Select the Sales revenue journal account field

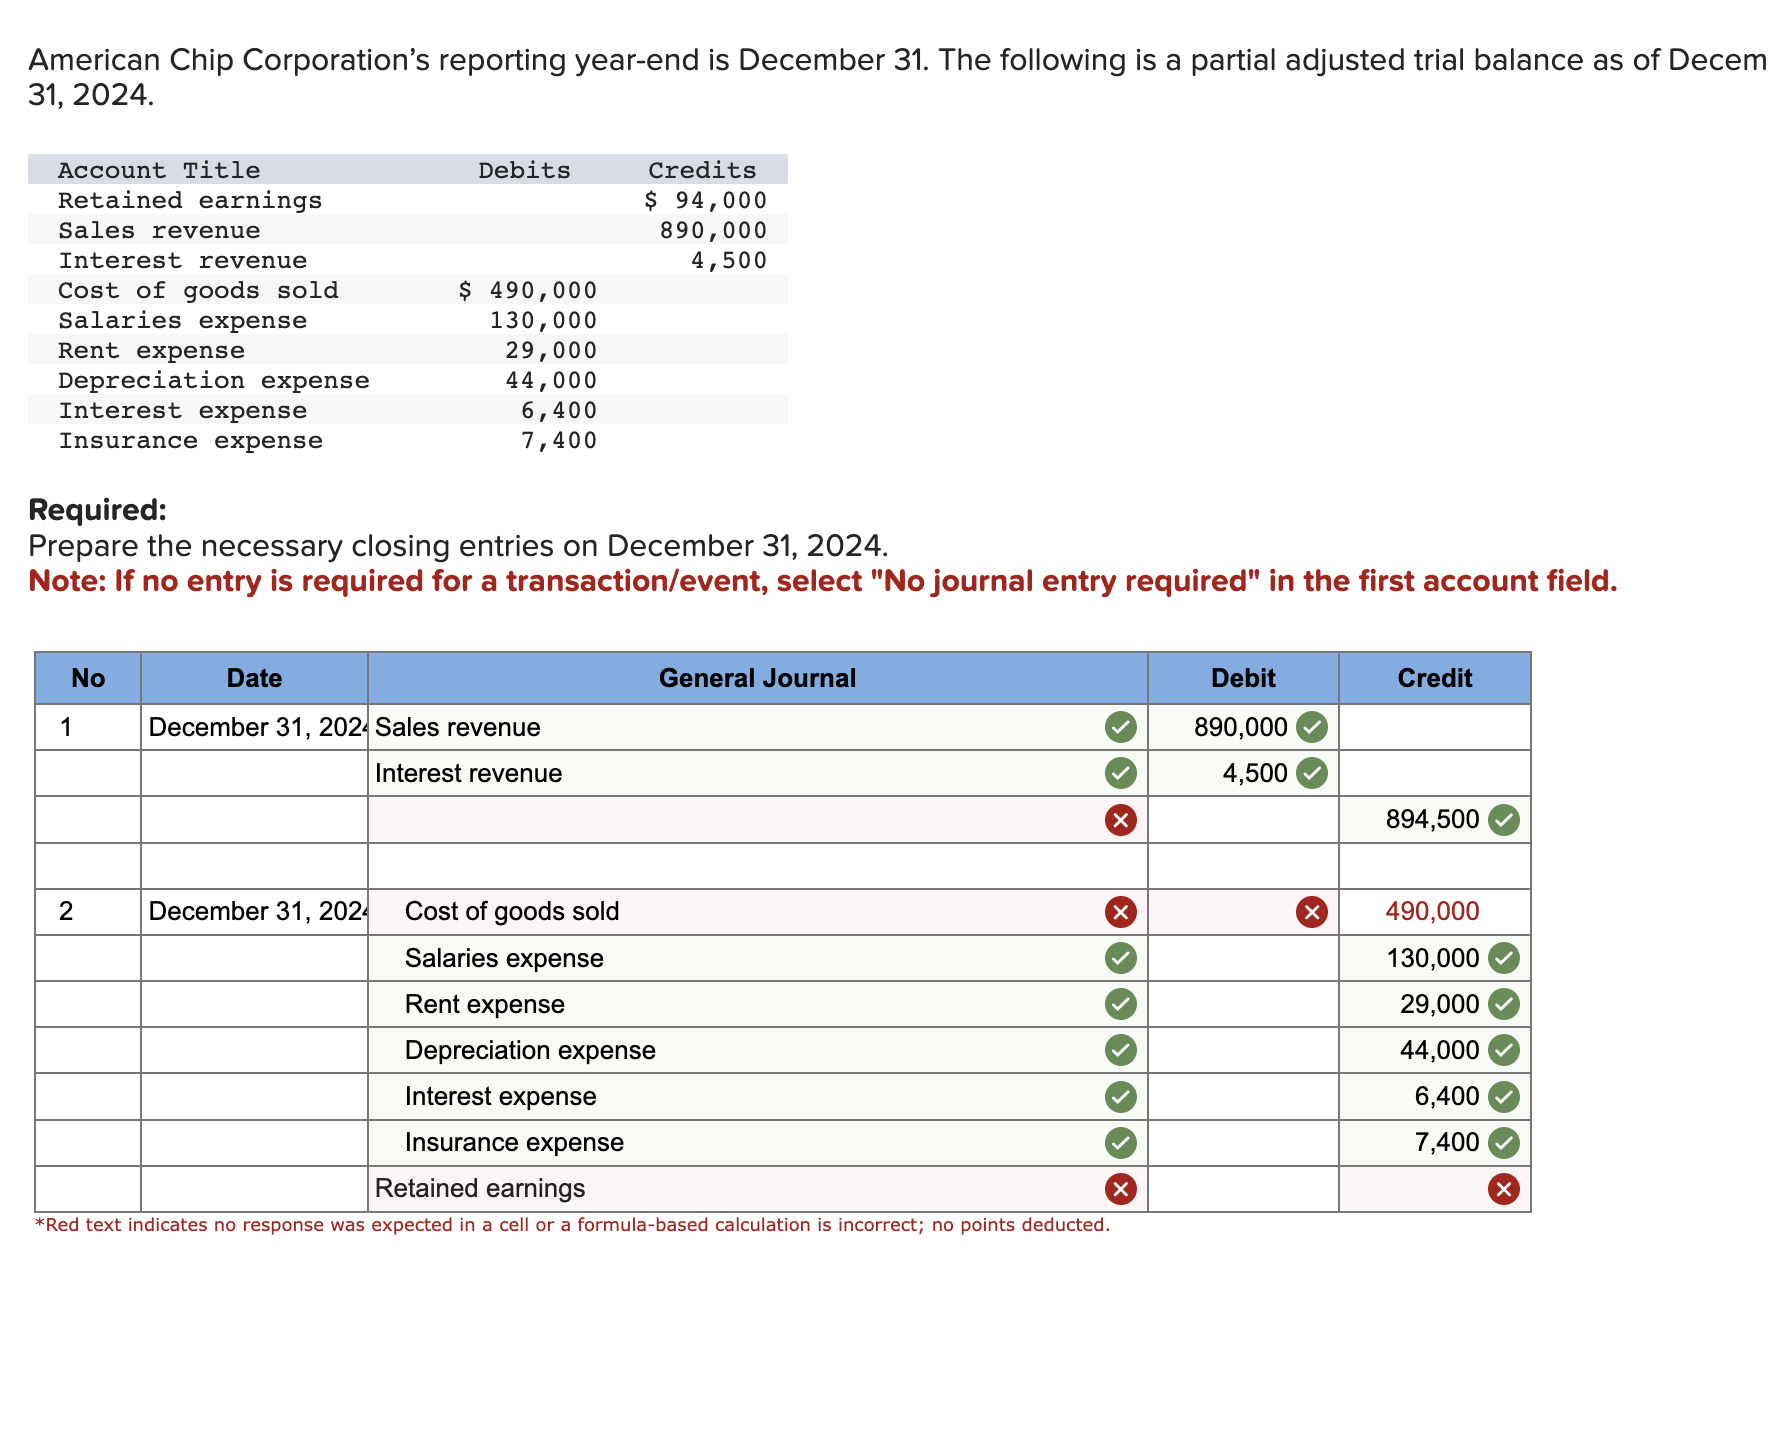757,727
